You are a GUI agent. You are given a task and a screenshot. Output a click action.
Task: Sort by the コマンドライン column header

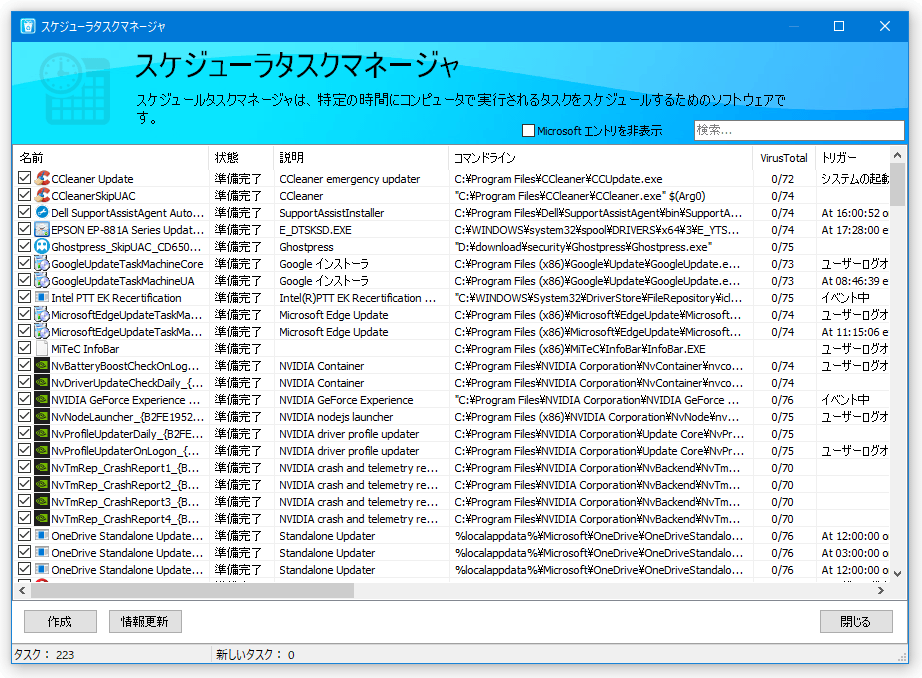(600, 158)
